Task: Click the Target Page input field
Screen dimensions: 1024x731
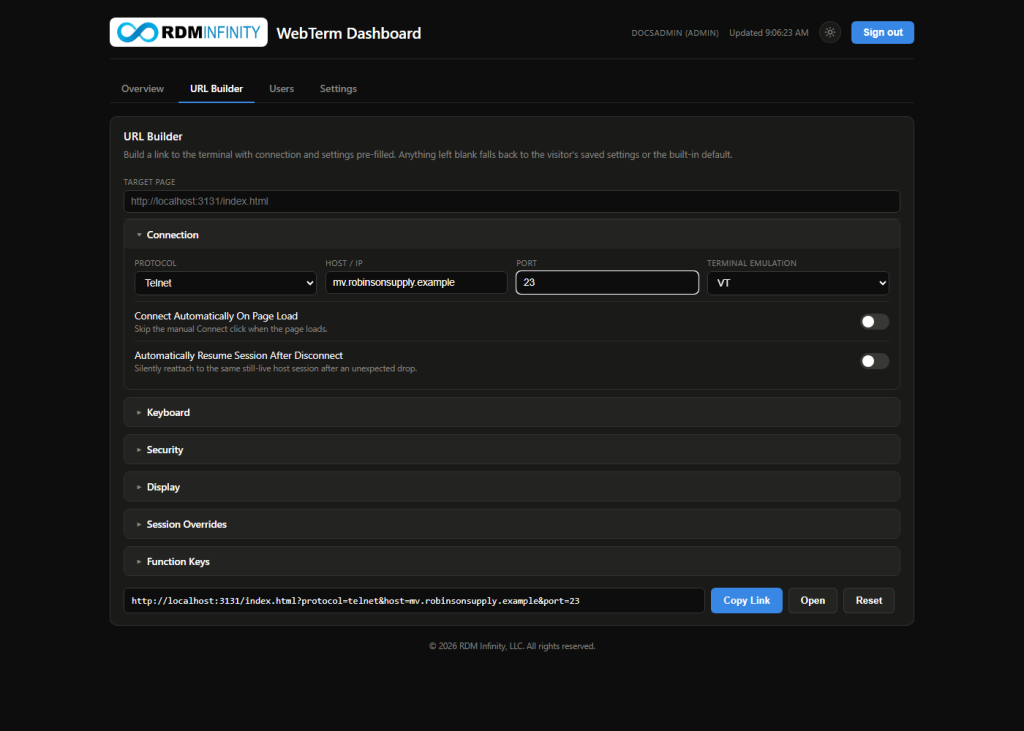Action: coord(511,201)
